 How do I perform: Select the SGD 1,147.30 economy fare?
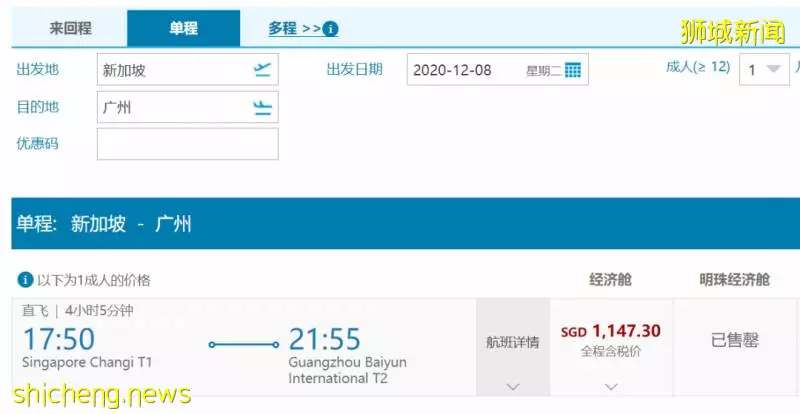(611, 331)
